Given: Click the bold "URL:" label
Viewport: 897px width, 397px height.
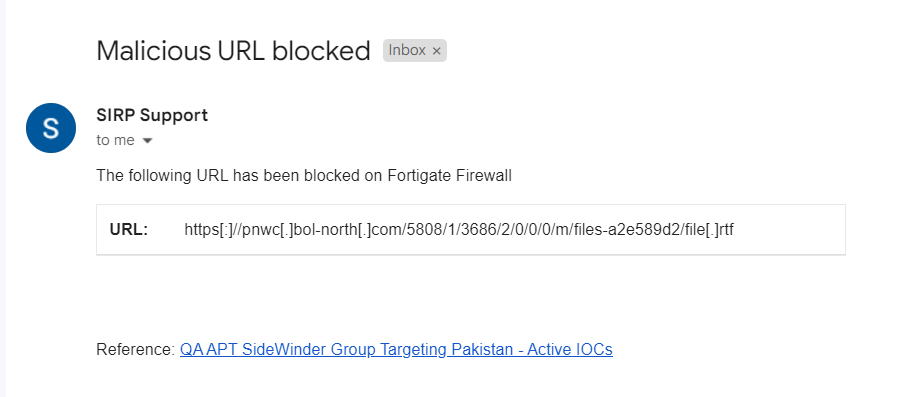Looking at the screenshot, I should (x=129, y=230).
